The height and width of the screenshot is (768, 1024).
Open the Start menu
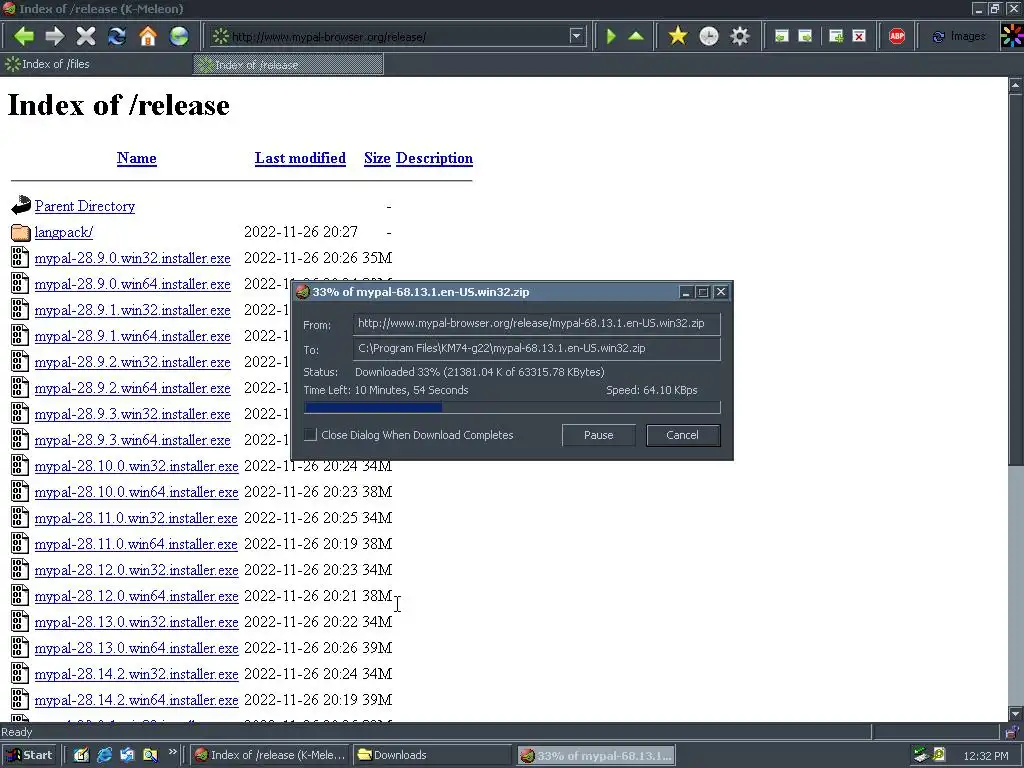tap(30, 755)
